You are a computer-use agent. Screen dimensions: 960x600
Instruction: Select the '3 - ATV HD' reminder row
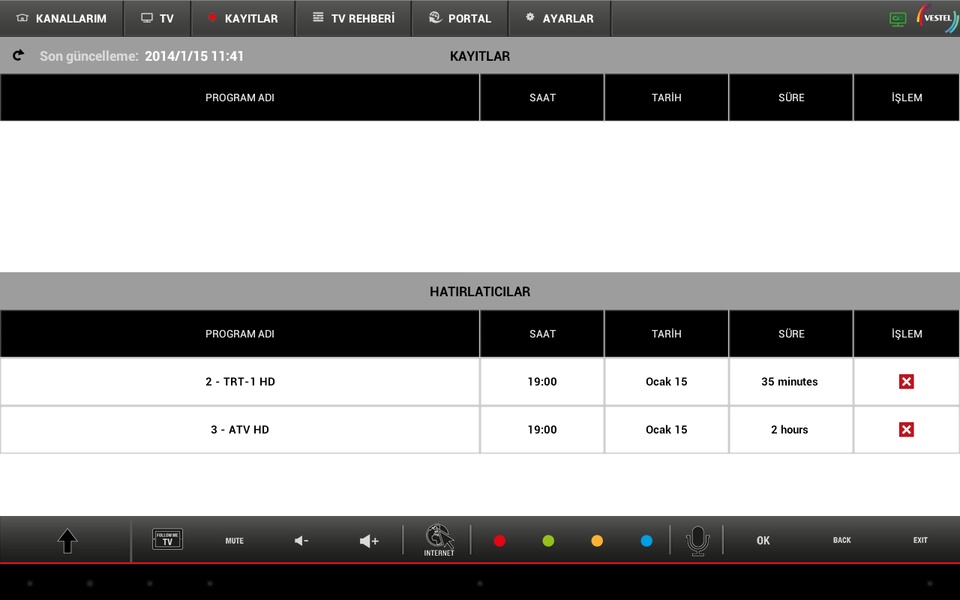coord(480,429)
